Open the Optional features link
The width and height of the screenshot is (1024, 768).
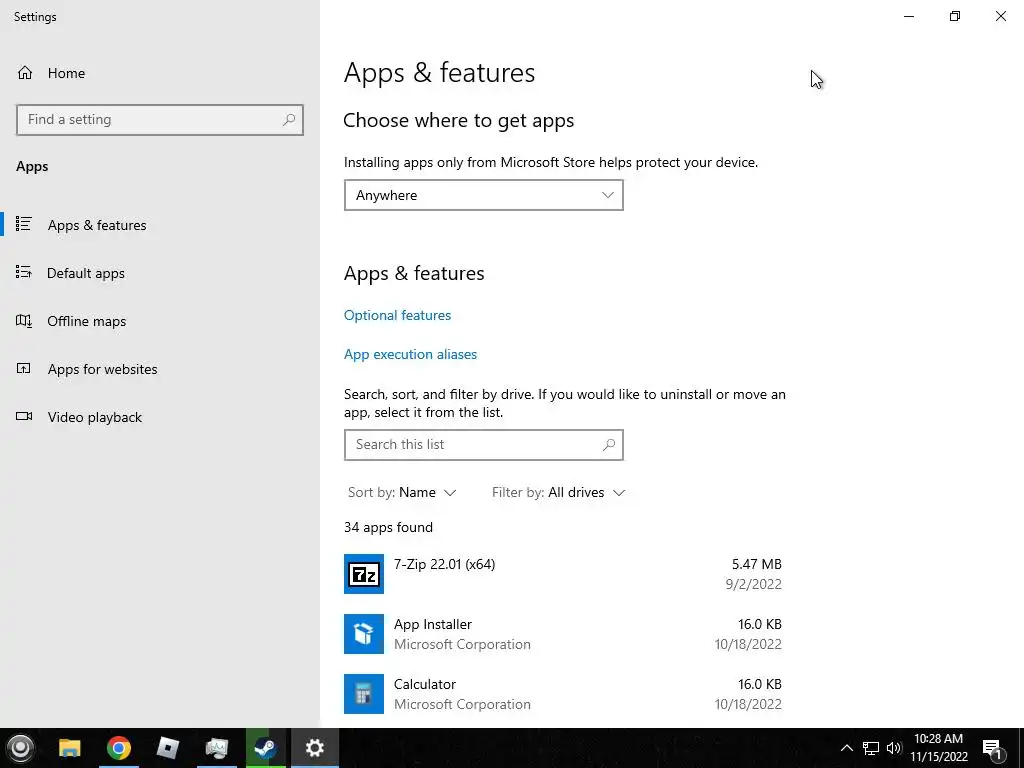point(397,315)
